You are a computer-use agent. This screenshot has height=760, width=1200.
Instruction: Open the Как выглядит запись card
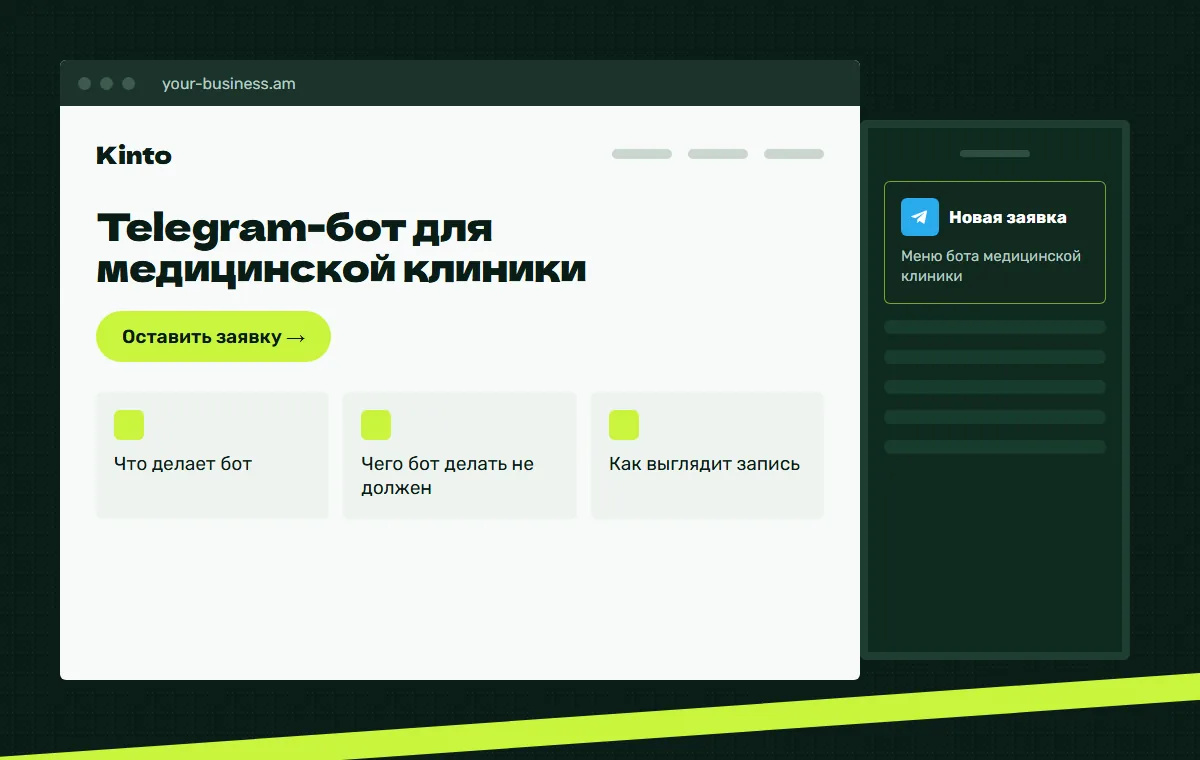coord(707,455)
